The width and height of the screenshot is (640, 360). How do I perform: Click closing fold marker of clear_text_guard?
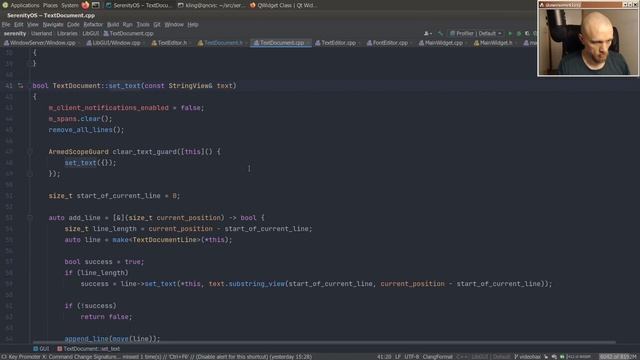pyautogui.click(x=30, y=174)
